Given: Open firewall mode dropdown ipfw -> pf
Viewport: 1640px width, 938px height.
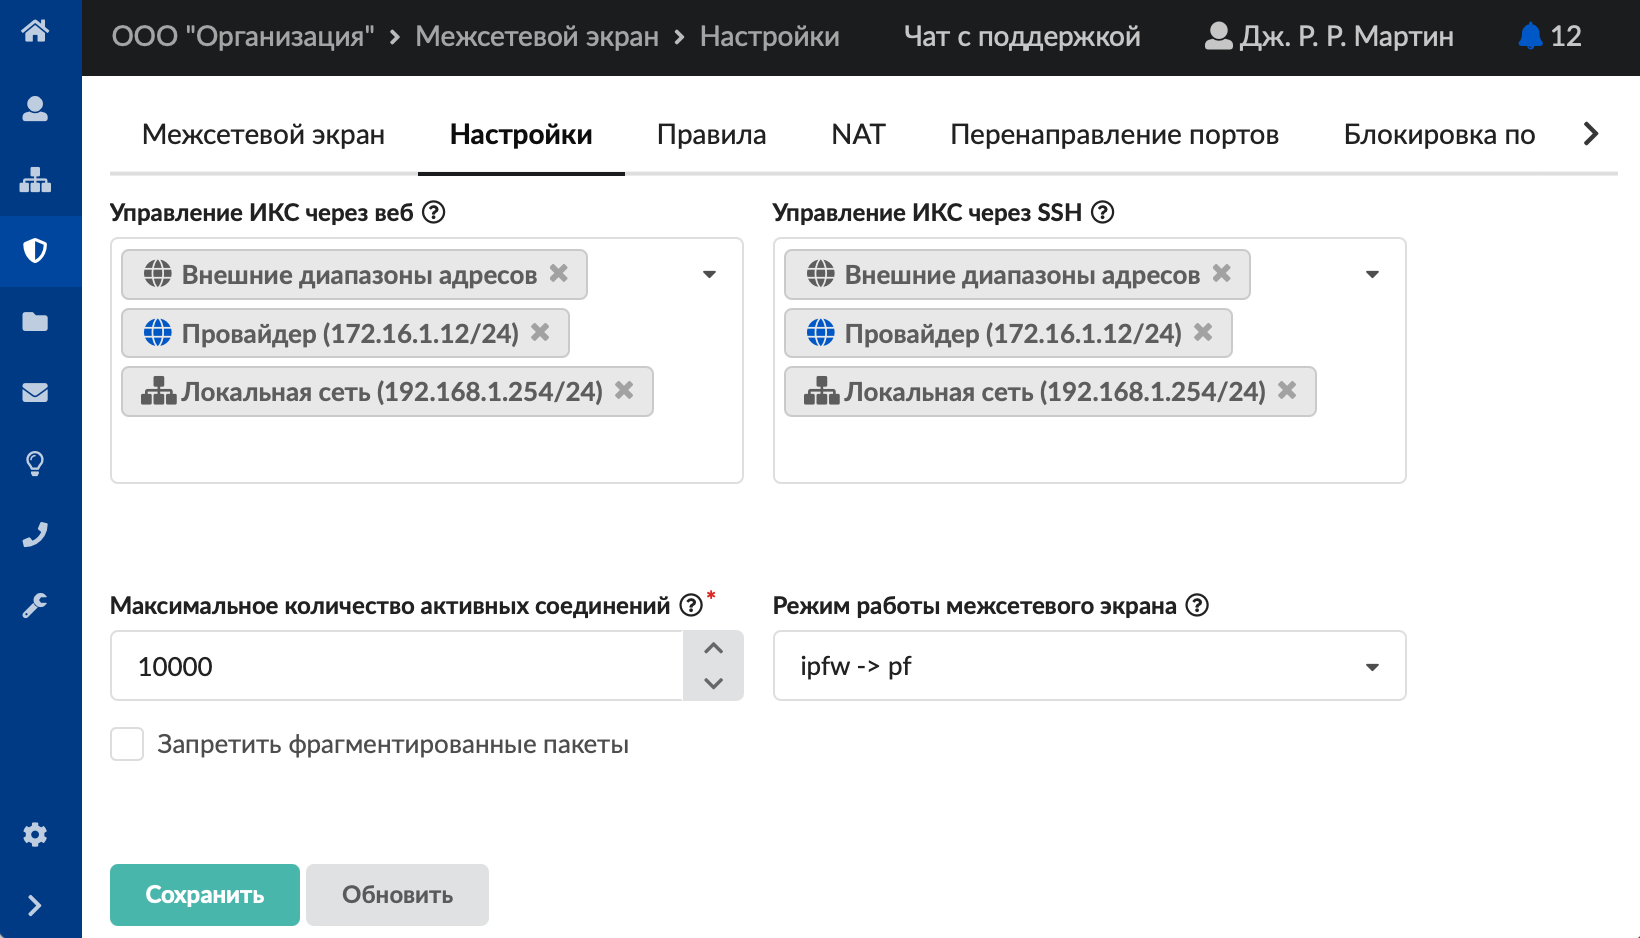Looking at the screenshot, I should tap(1372, 667).
